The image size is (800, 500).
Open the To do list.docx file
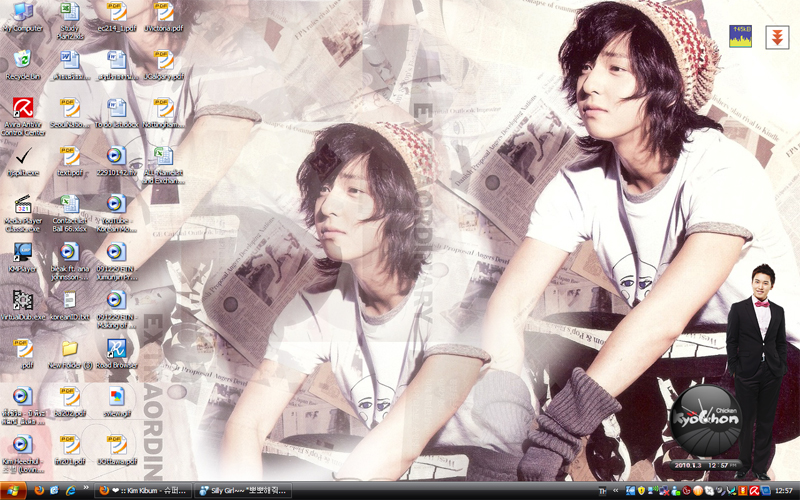coord(116,113)
